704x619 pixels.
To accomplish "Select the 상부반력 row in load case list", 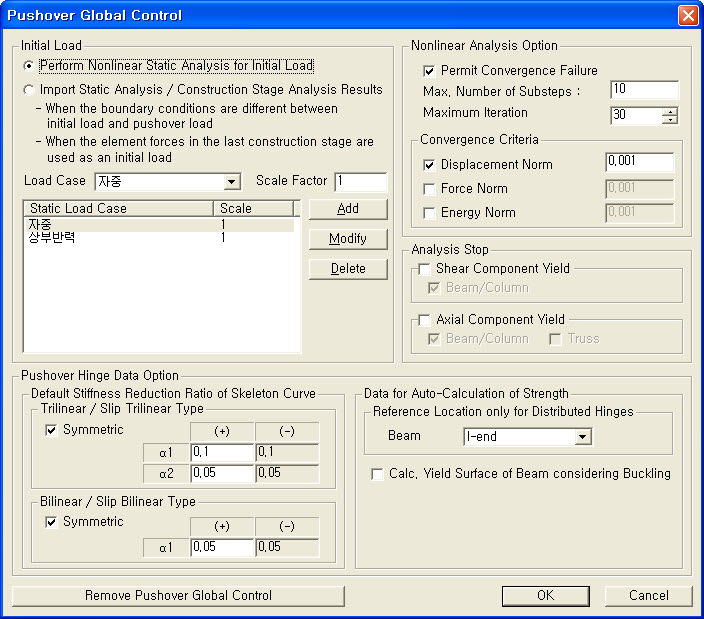I will point(160,237).
